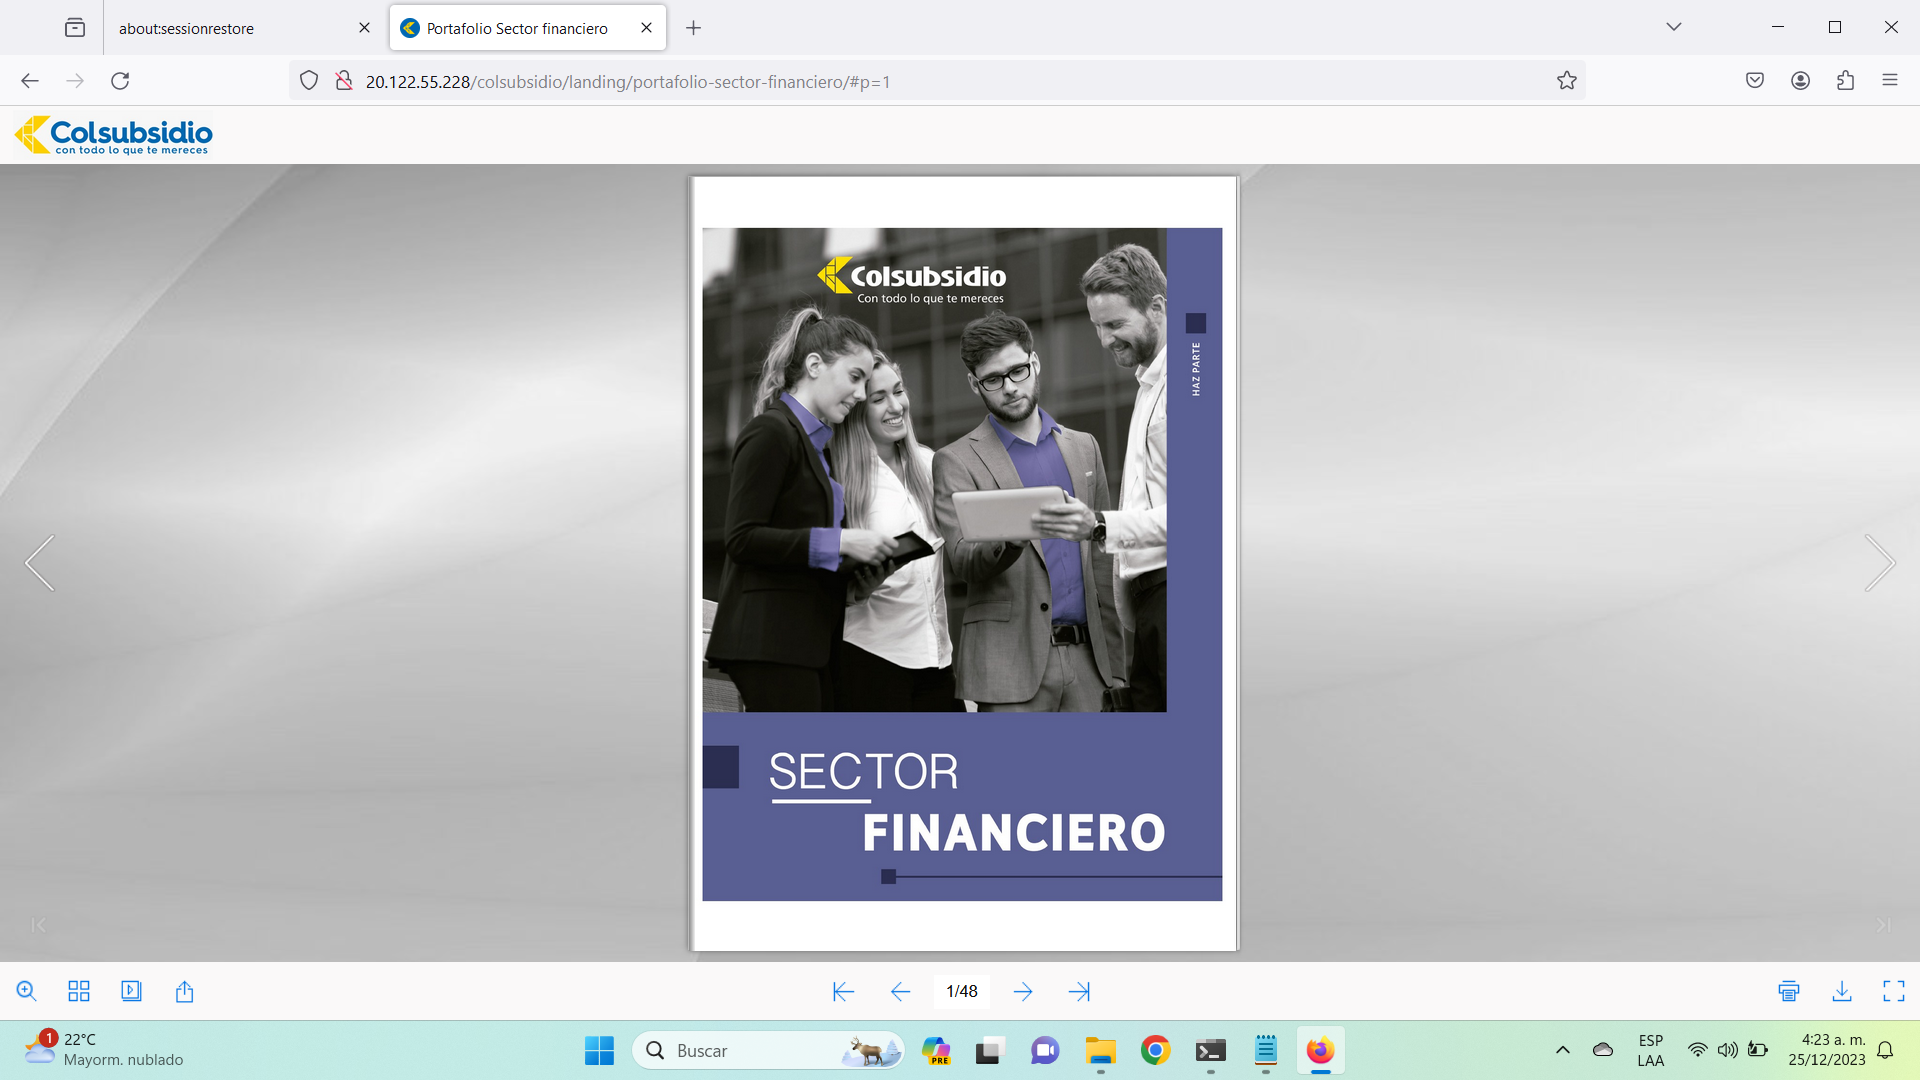Click the 1/48 page number field

961,991
